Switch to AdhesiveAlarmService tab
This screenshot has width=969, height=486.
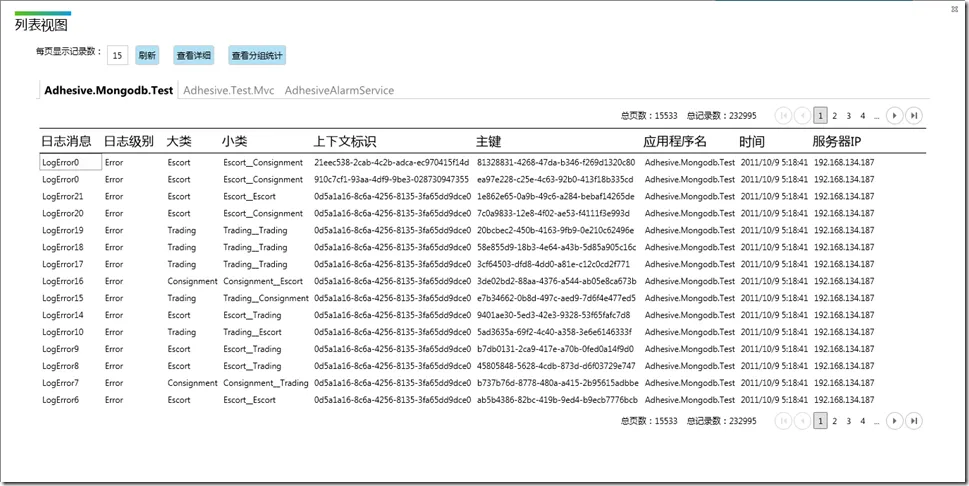(x=339, y=90)
